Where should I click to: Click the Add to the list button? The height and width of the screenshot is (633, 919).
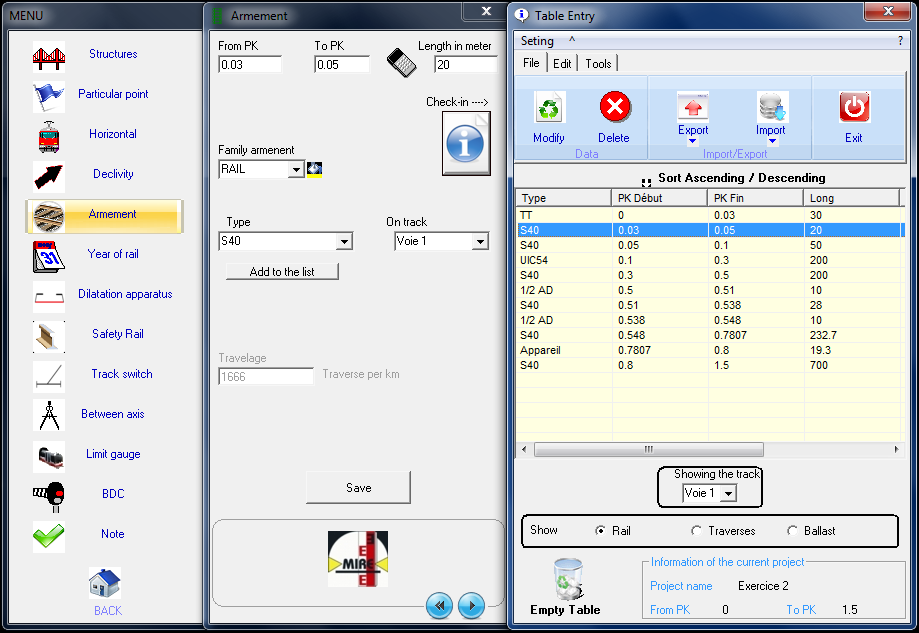coord(282,272)
